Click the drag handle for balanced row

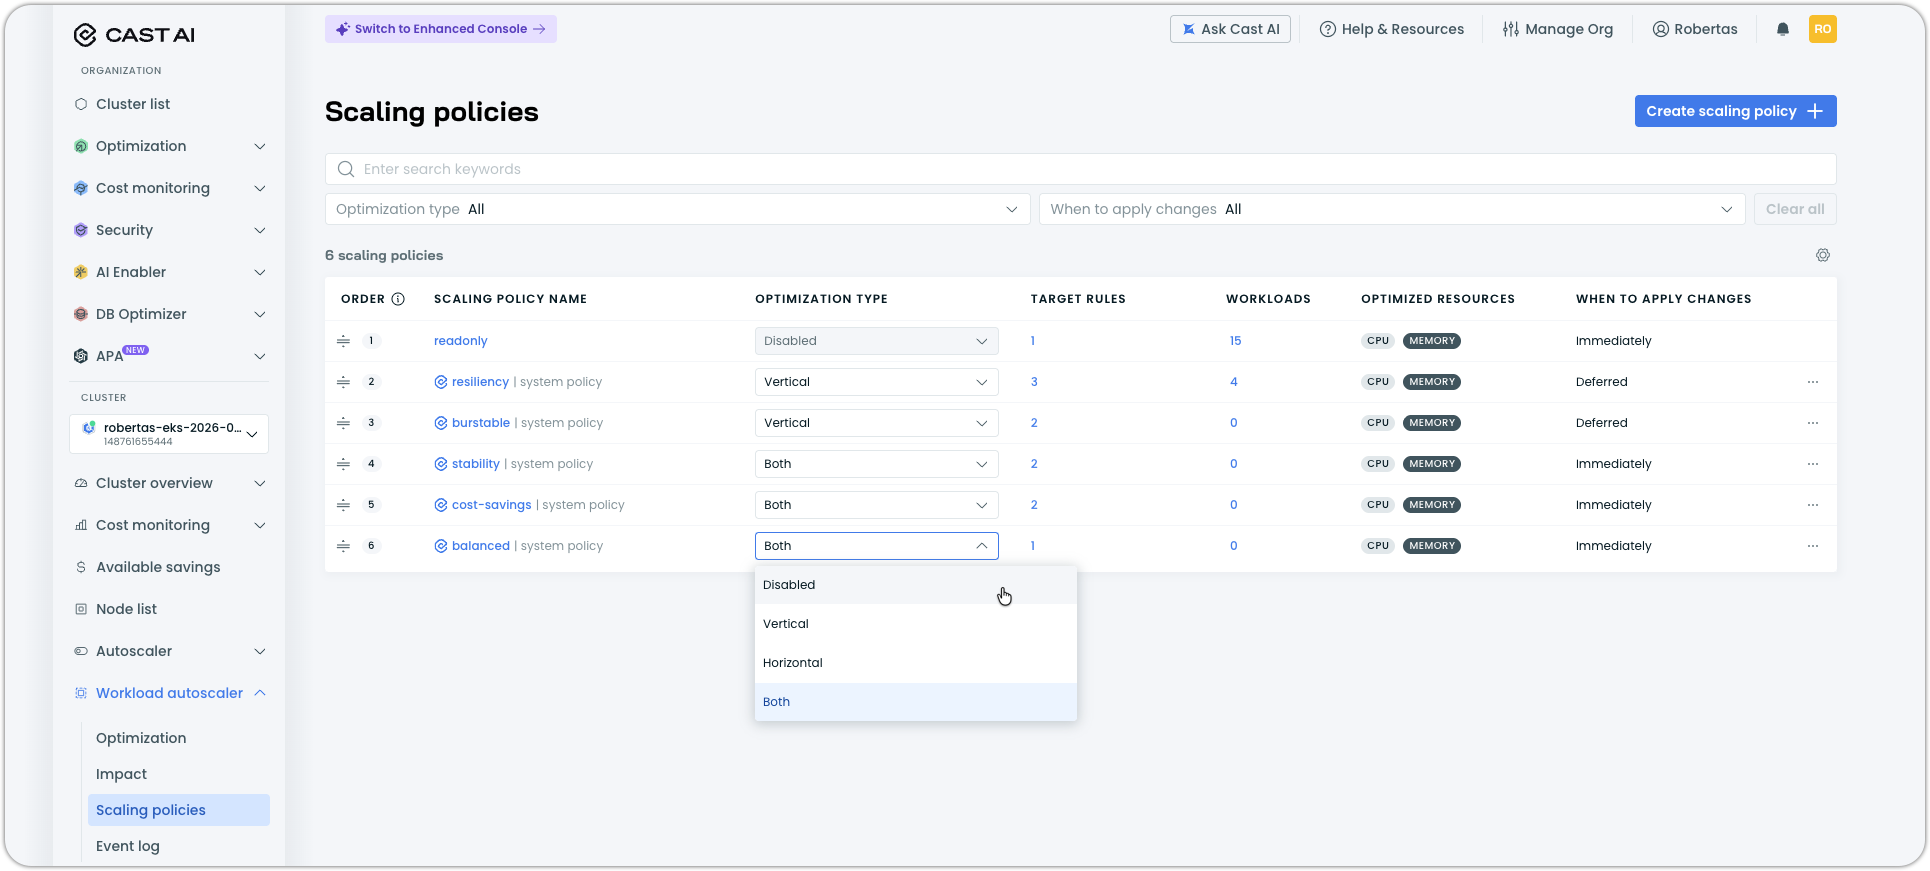(343, 546)
